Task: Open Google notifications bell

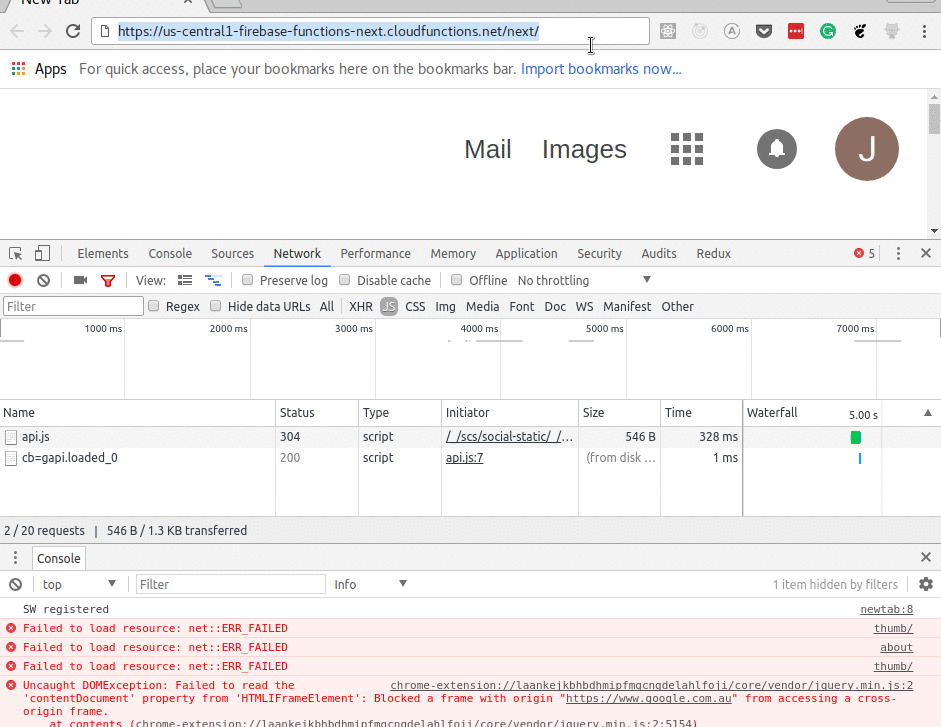Action: point(777,149)
